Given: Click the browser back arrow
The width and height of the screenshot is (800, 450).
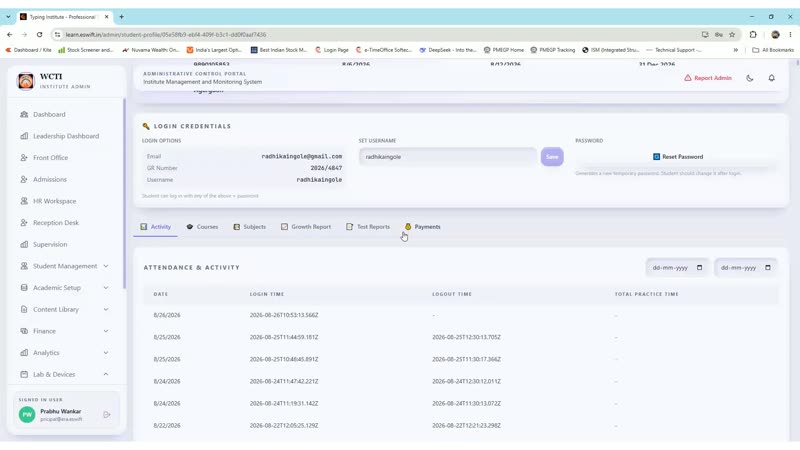Looking at the screenshot, I should point(10,35).
